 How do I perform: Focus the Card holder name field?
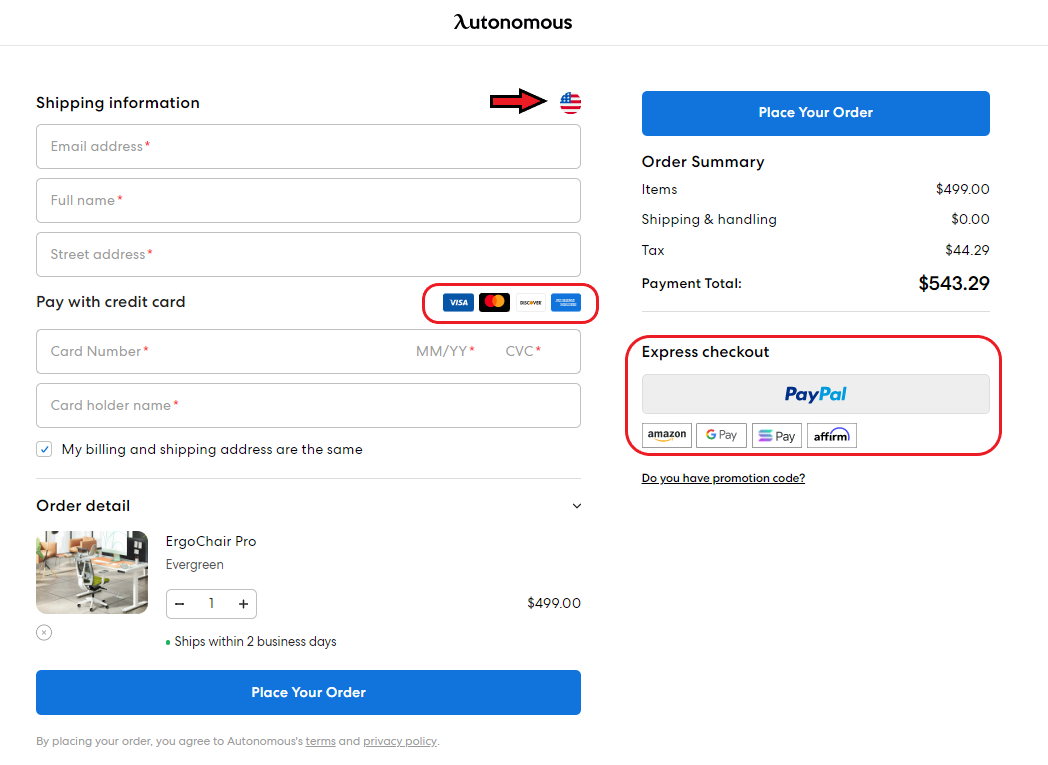[x=308, y=406]
